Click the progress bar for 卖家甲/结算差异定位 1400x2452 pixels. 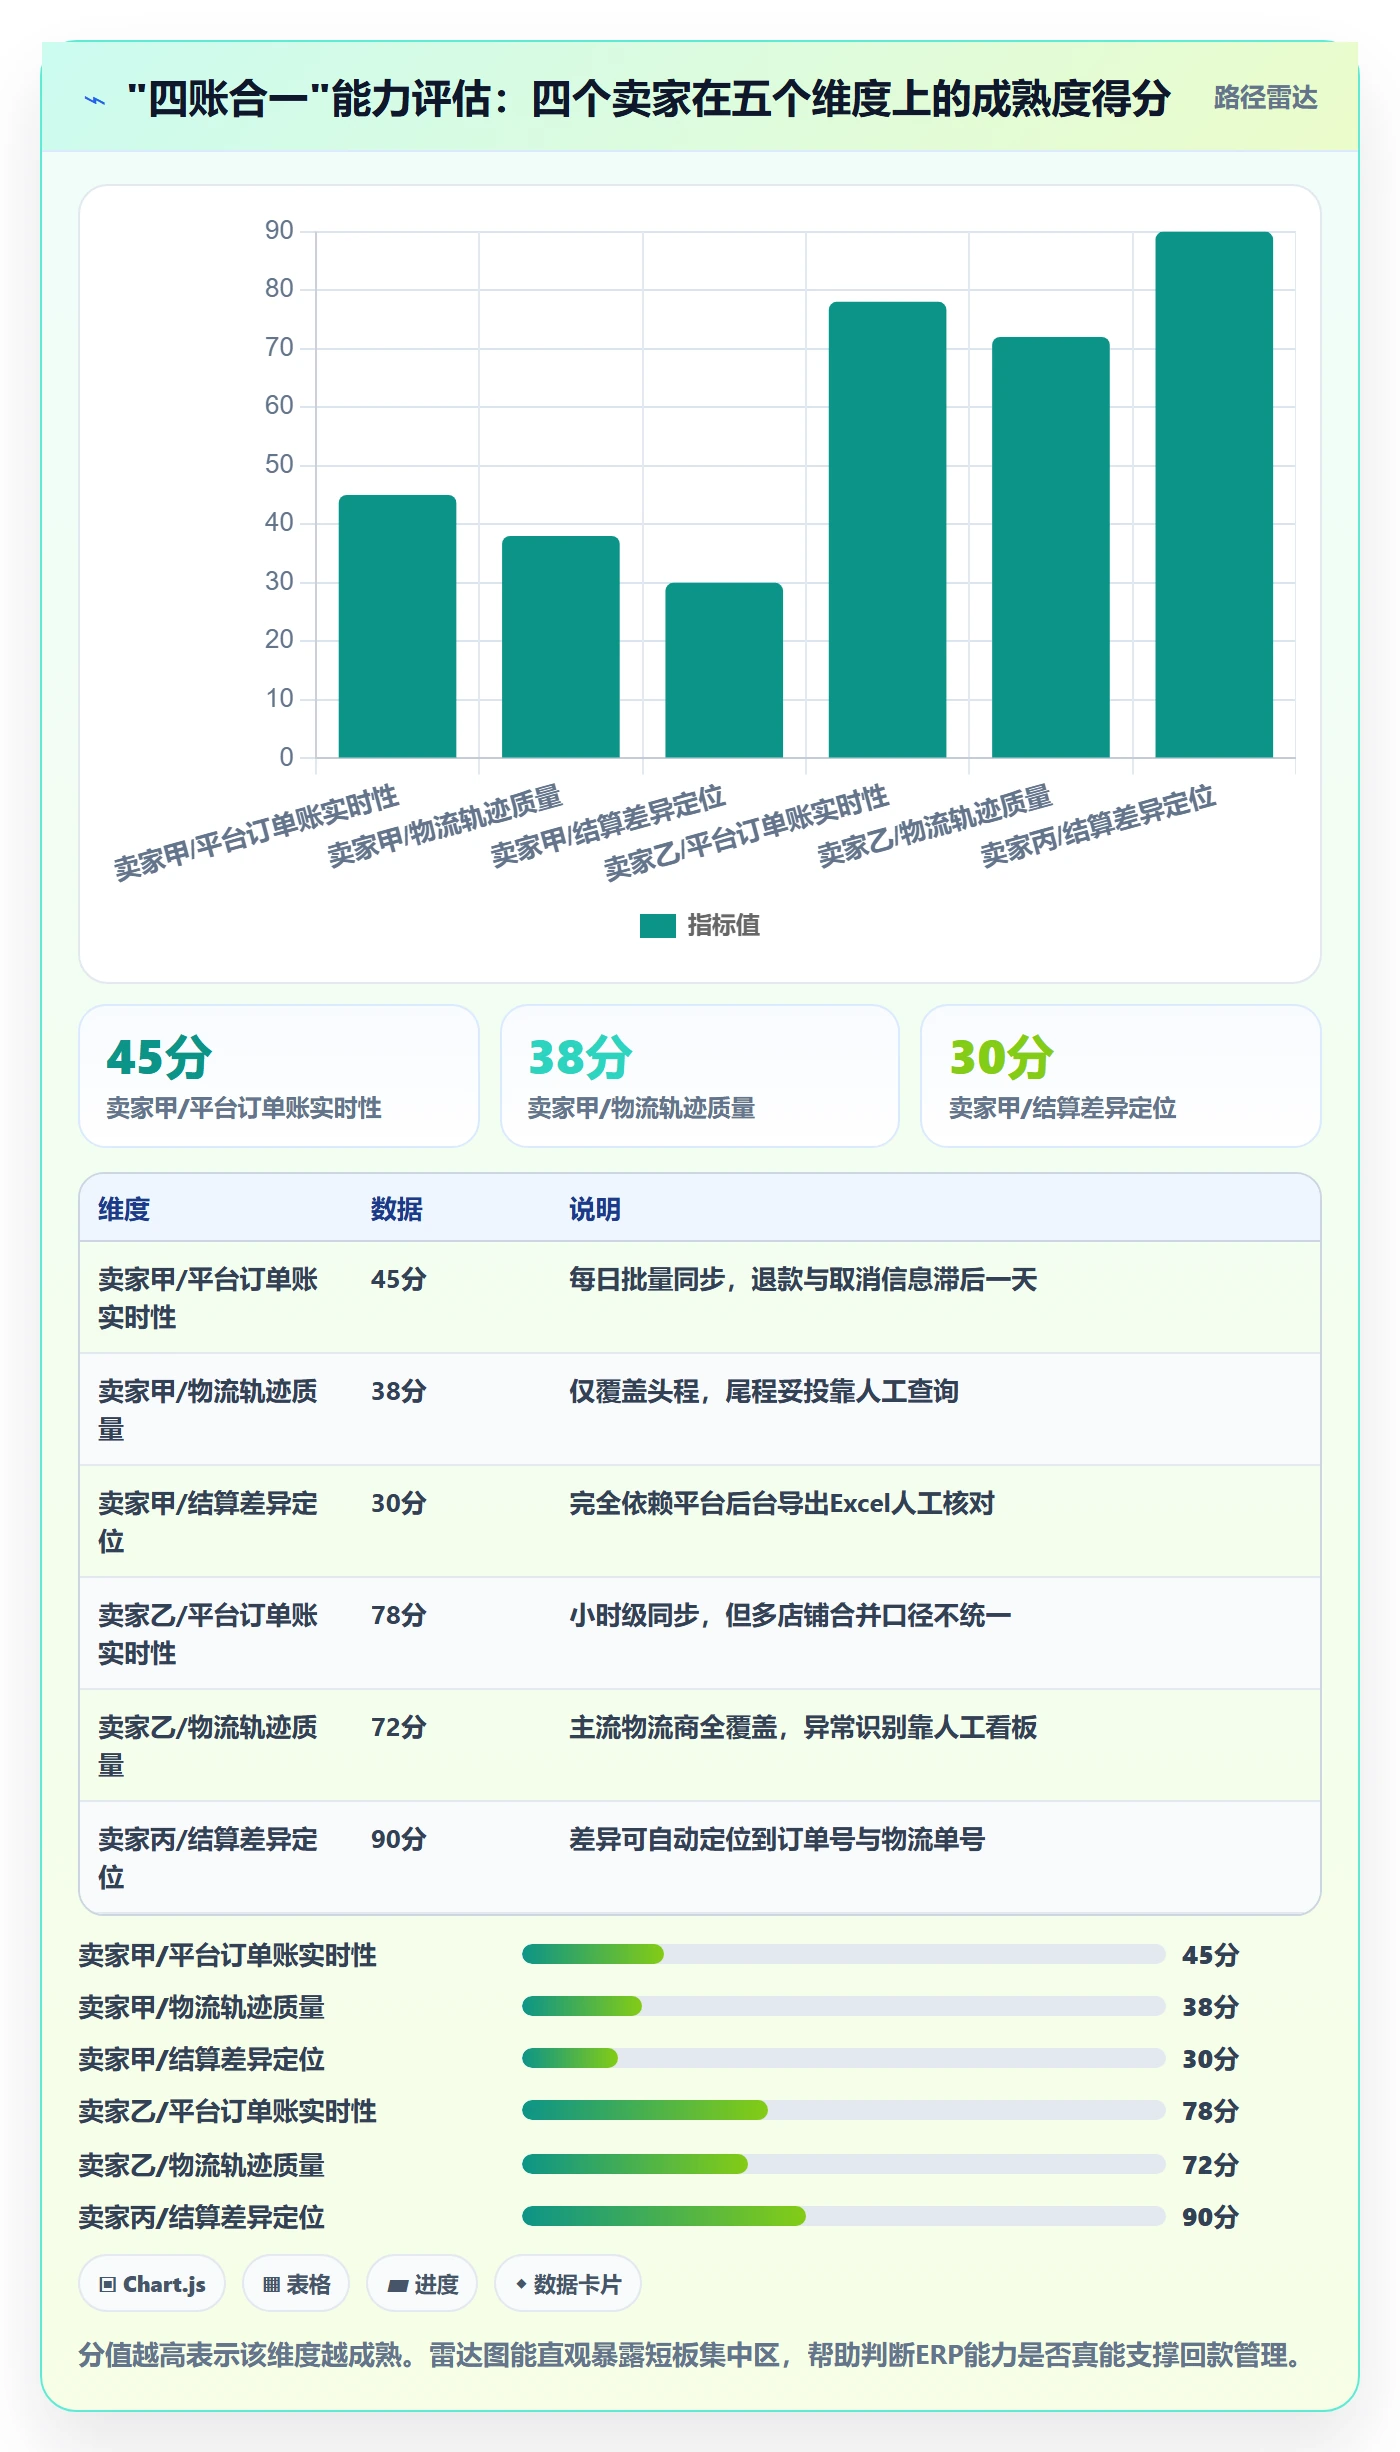[843, 2058]
